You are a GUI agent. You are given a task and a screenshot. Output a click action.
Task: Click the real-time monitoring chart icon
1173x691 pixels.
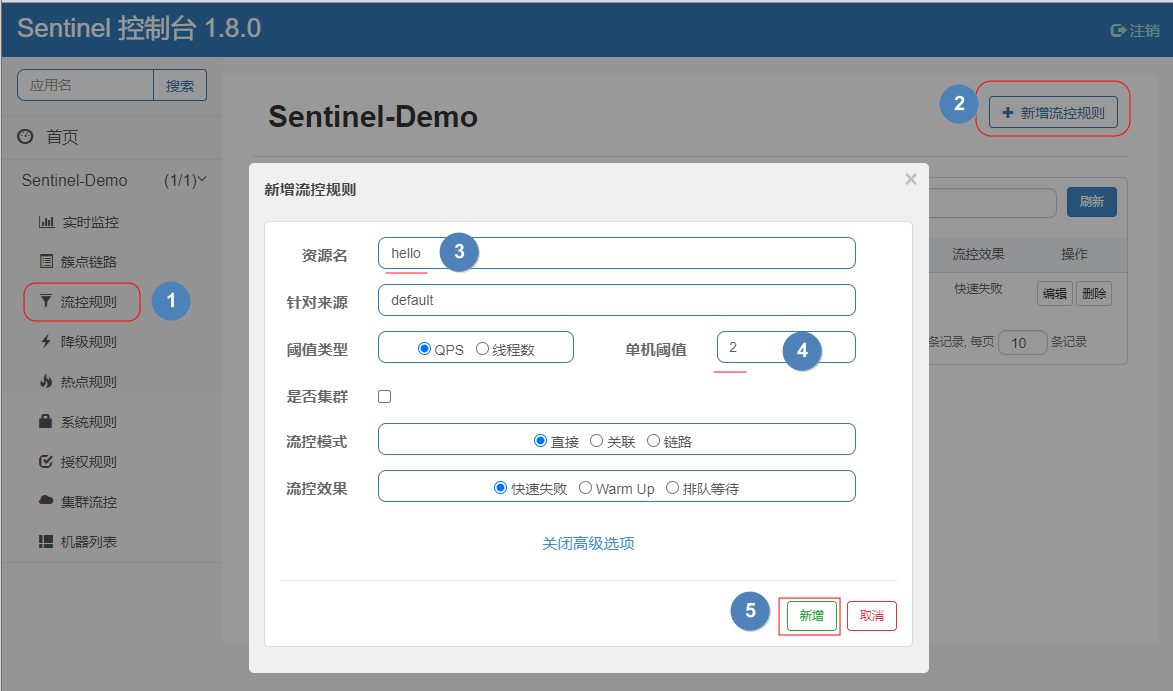(46, 222)
